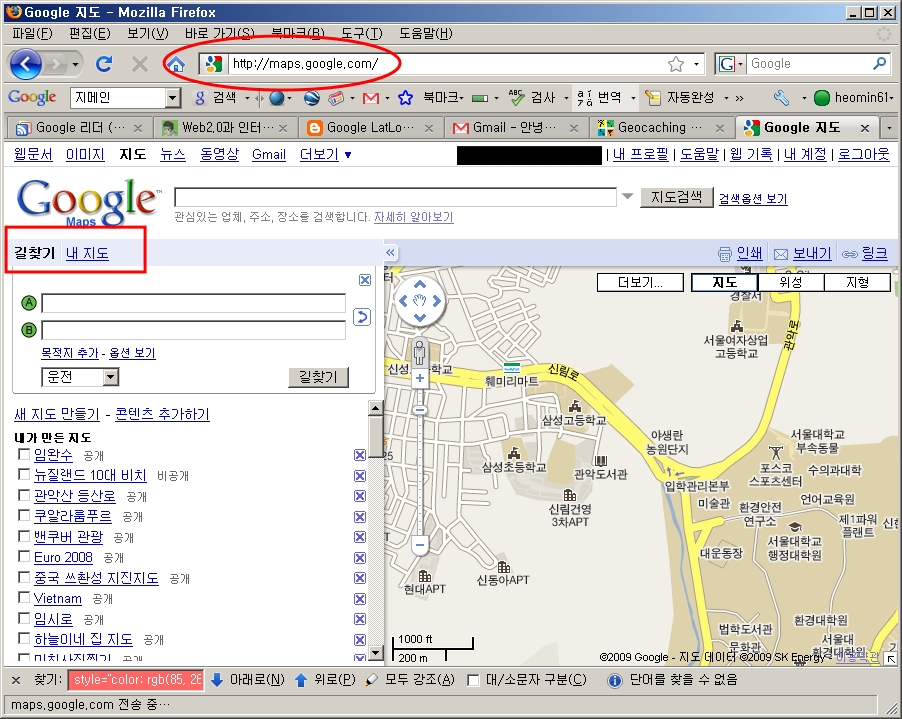Open the address bar history dropdown arrow

[697, 64]
